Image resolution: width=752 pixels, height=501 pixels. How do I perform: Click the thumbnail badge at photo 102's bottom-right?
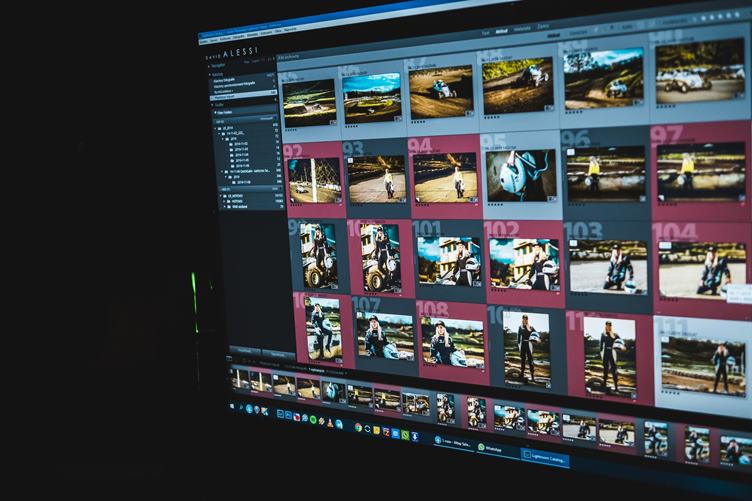554,288
